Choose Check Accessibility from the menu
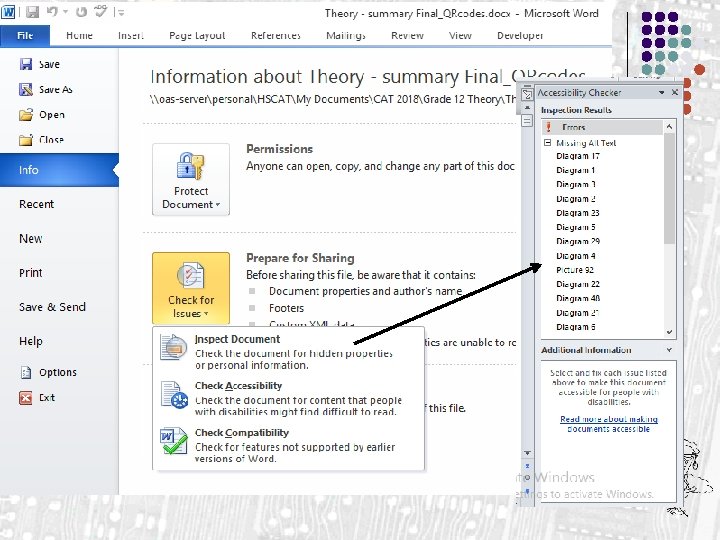Image resolution: width=720 pixels, height=540 pixels. (288, 398)
